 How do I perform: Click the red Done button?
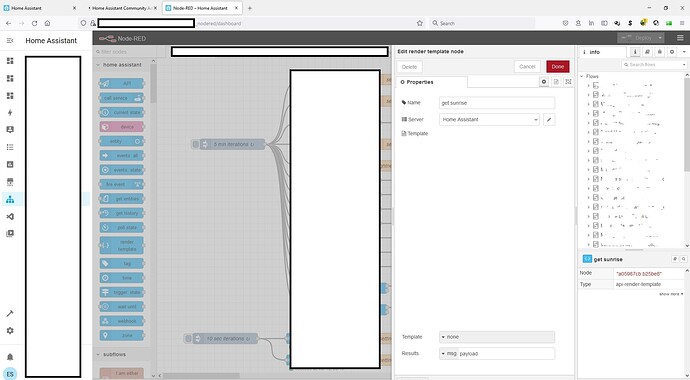[558, 66]
